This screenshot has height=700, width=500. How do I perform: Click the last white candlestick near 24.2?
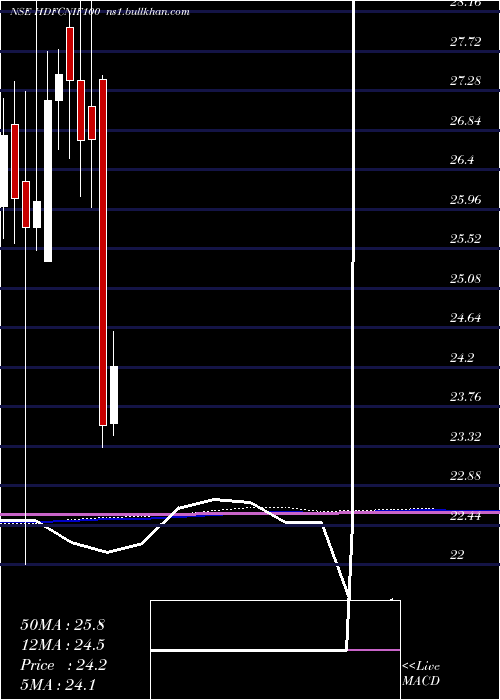point(114,395)
